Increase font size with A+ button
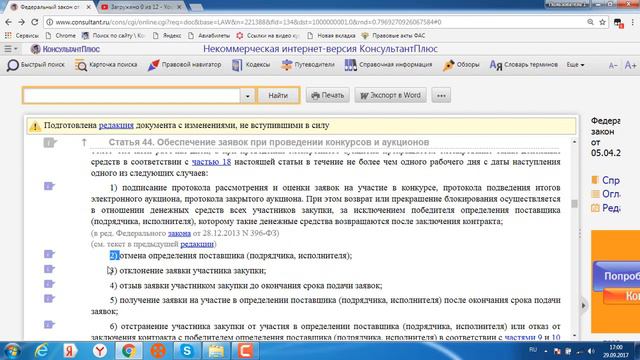The height and width of the screenshot is (360, 640). (x=630, y=65)
